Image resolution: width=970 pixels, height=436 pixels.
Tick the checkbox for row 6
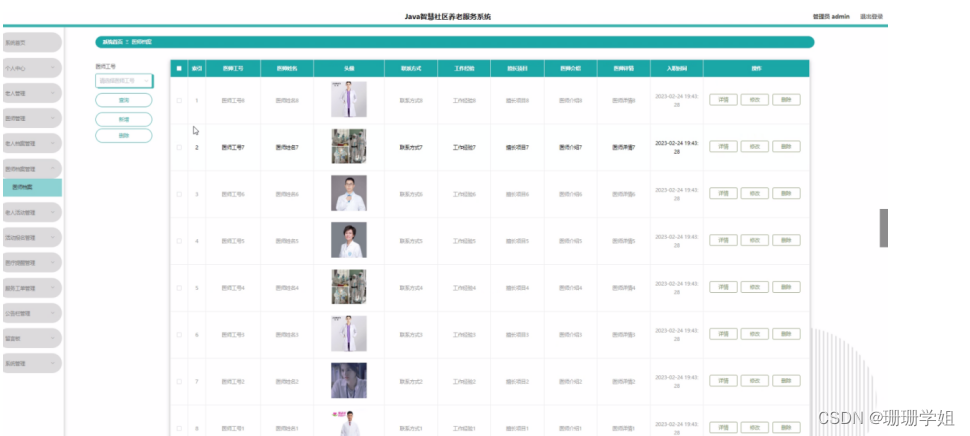click(x=179, y=335)
